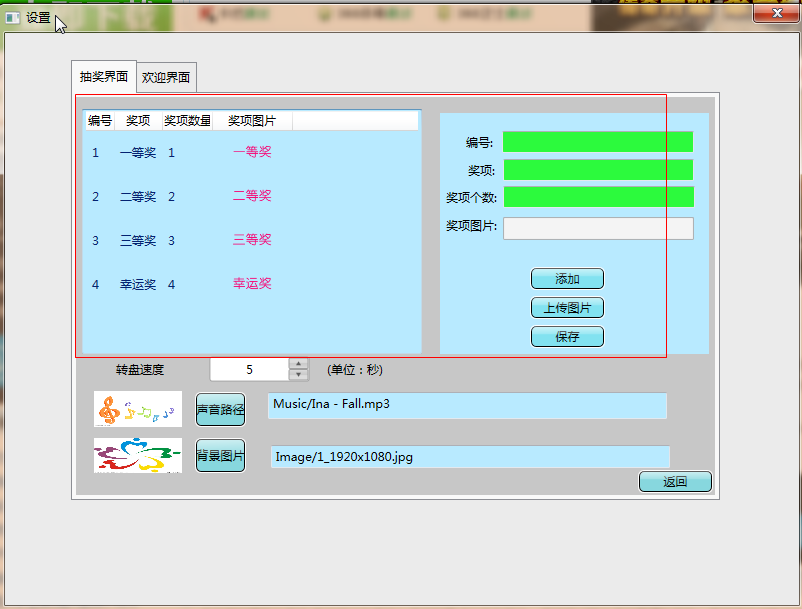The width and height of the screenshot is (802, 609).
Task: Click the 保存 button
Action: click(x=567, y=336)
